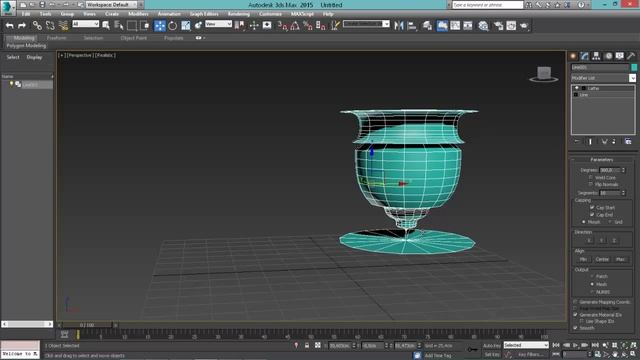640x360 pixels.
Task: Uncheck the Cap End checkbox
Action: click(592, 214)
